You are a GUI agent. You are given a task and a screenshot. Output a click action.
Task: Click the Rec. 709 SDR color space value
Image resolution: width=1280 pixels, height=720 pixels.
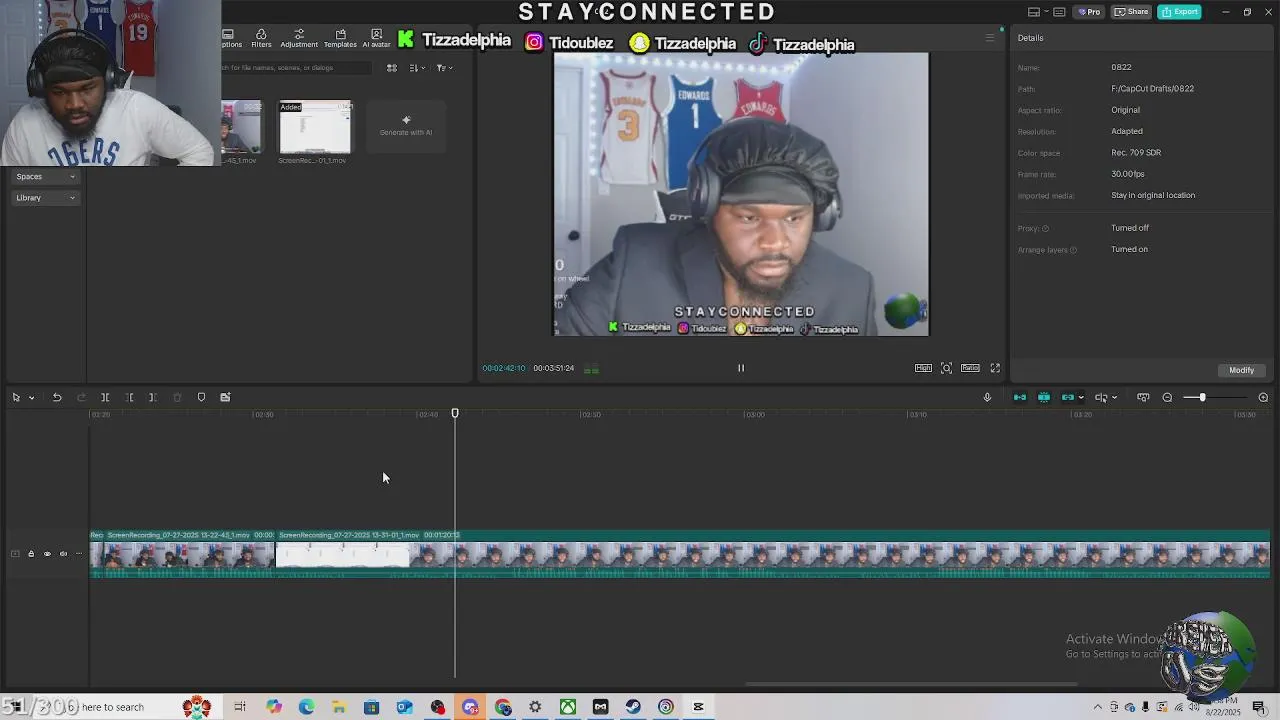click(x=1136, y=153)
